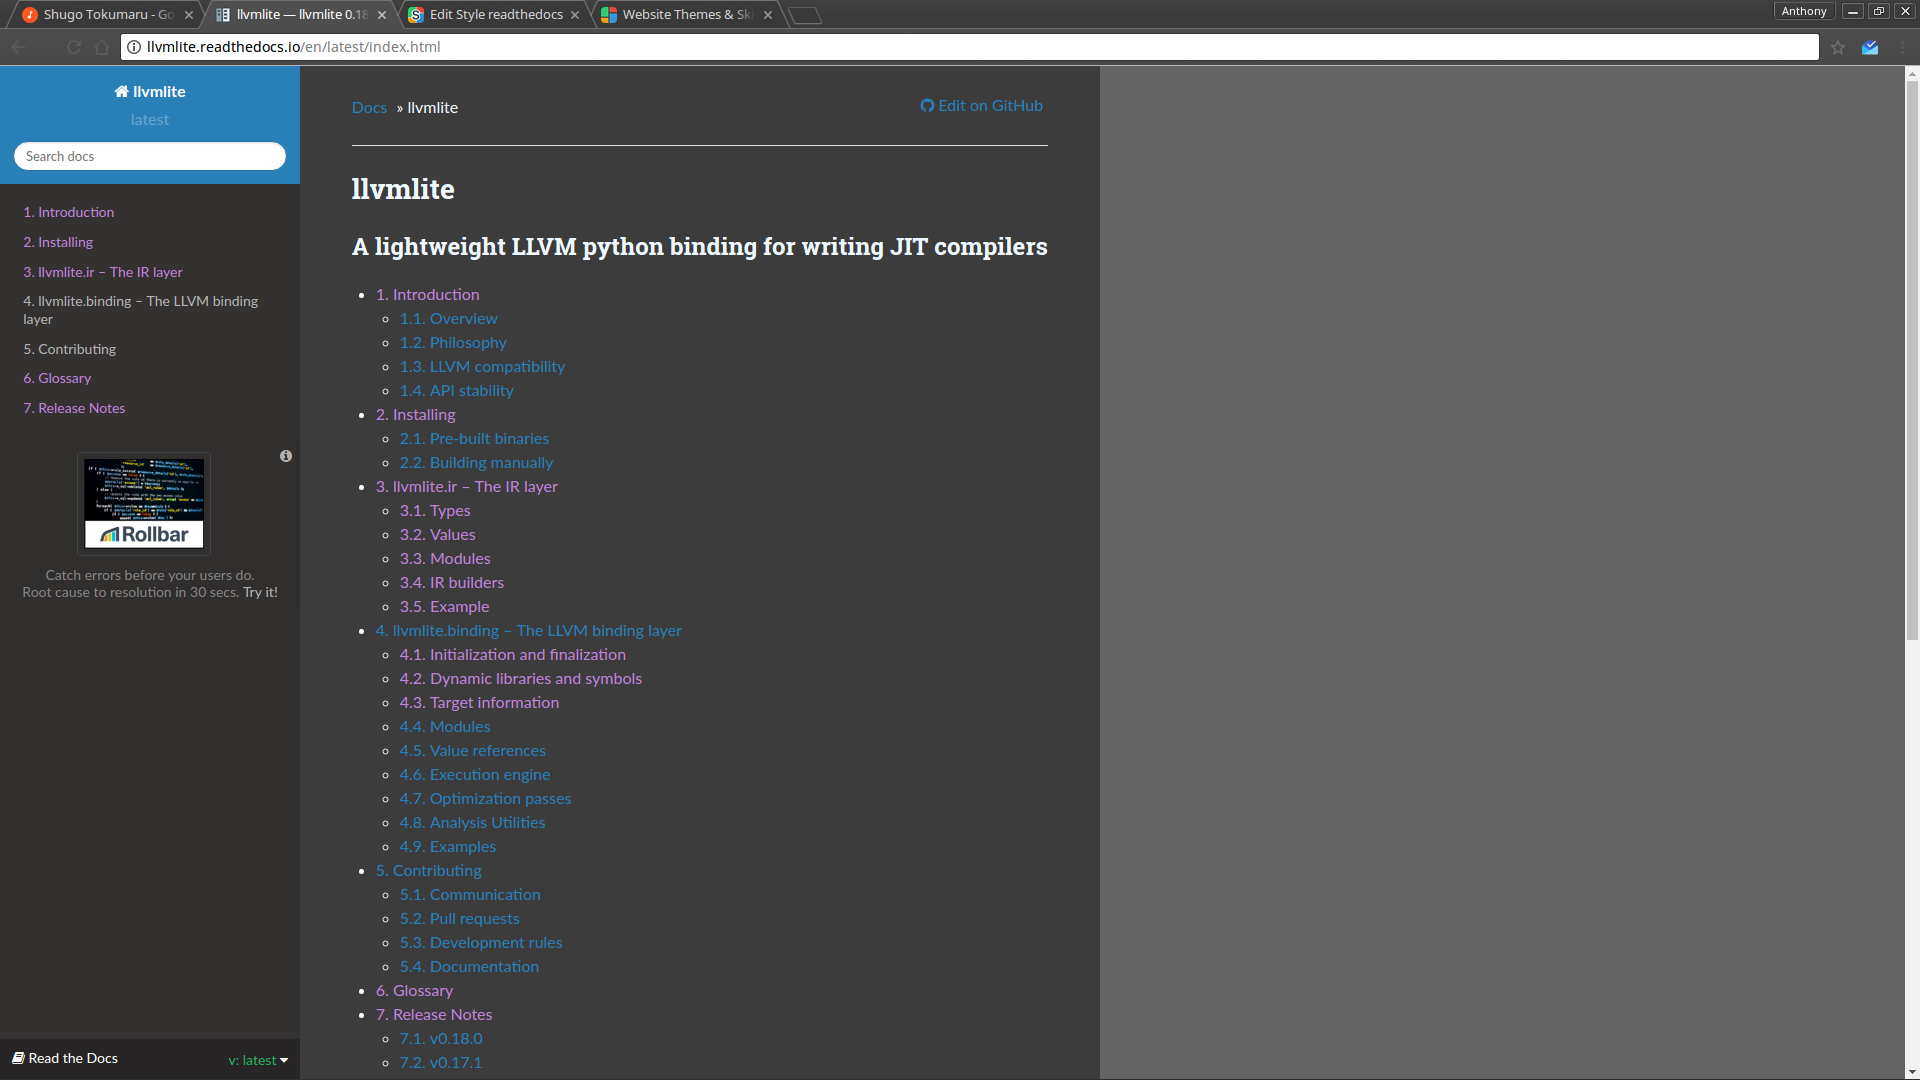The image size is (1920, 1080).
Task: Reload the current page
Action: 73,46
